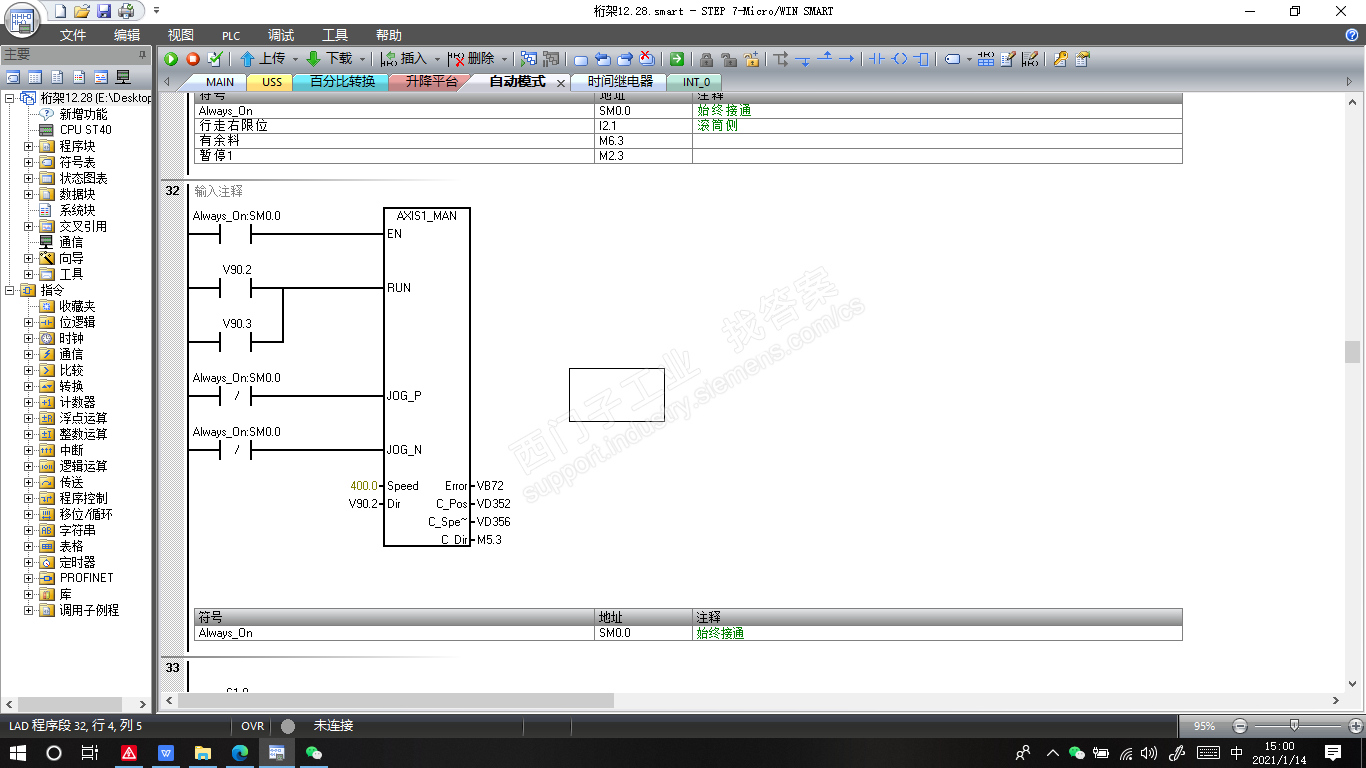The image size is (1366, 768).
Task: Expand the 状态图表 tree node
Action: coord(29,178)
